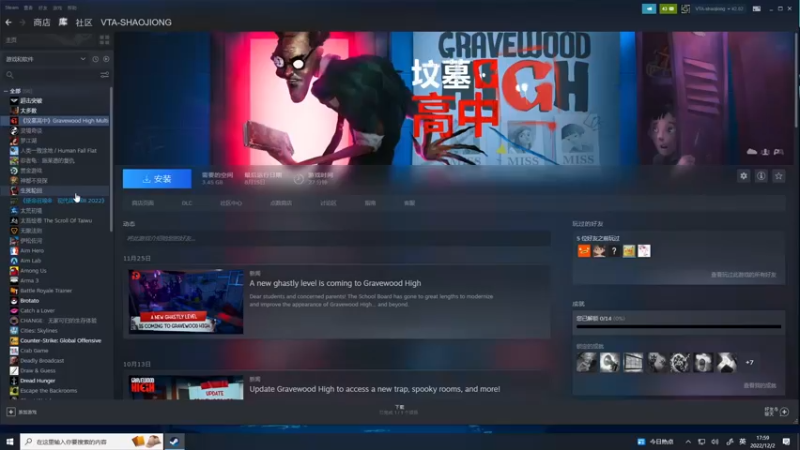
Task: Click the orange friend avatar
Action: coord(584,251)
